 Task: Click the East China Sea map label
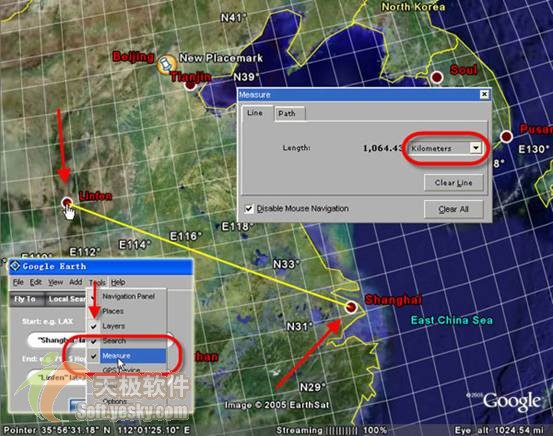452,320
